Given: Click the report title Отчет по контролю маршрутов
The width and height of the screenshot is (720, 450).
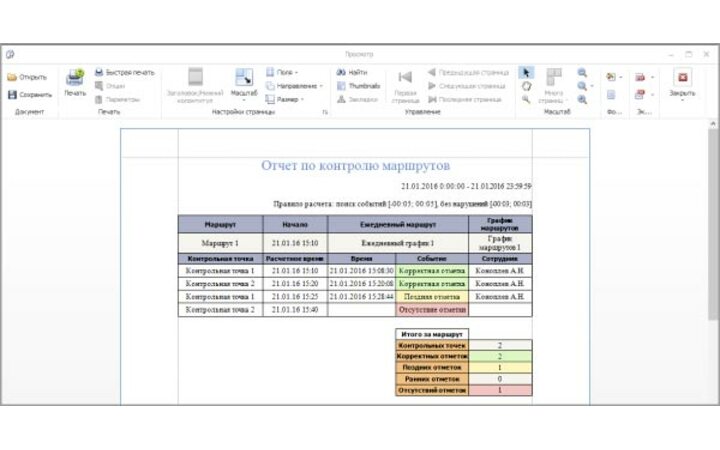Looking at the screenshot, I should [x=354, y=165].
